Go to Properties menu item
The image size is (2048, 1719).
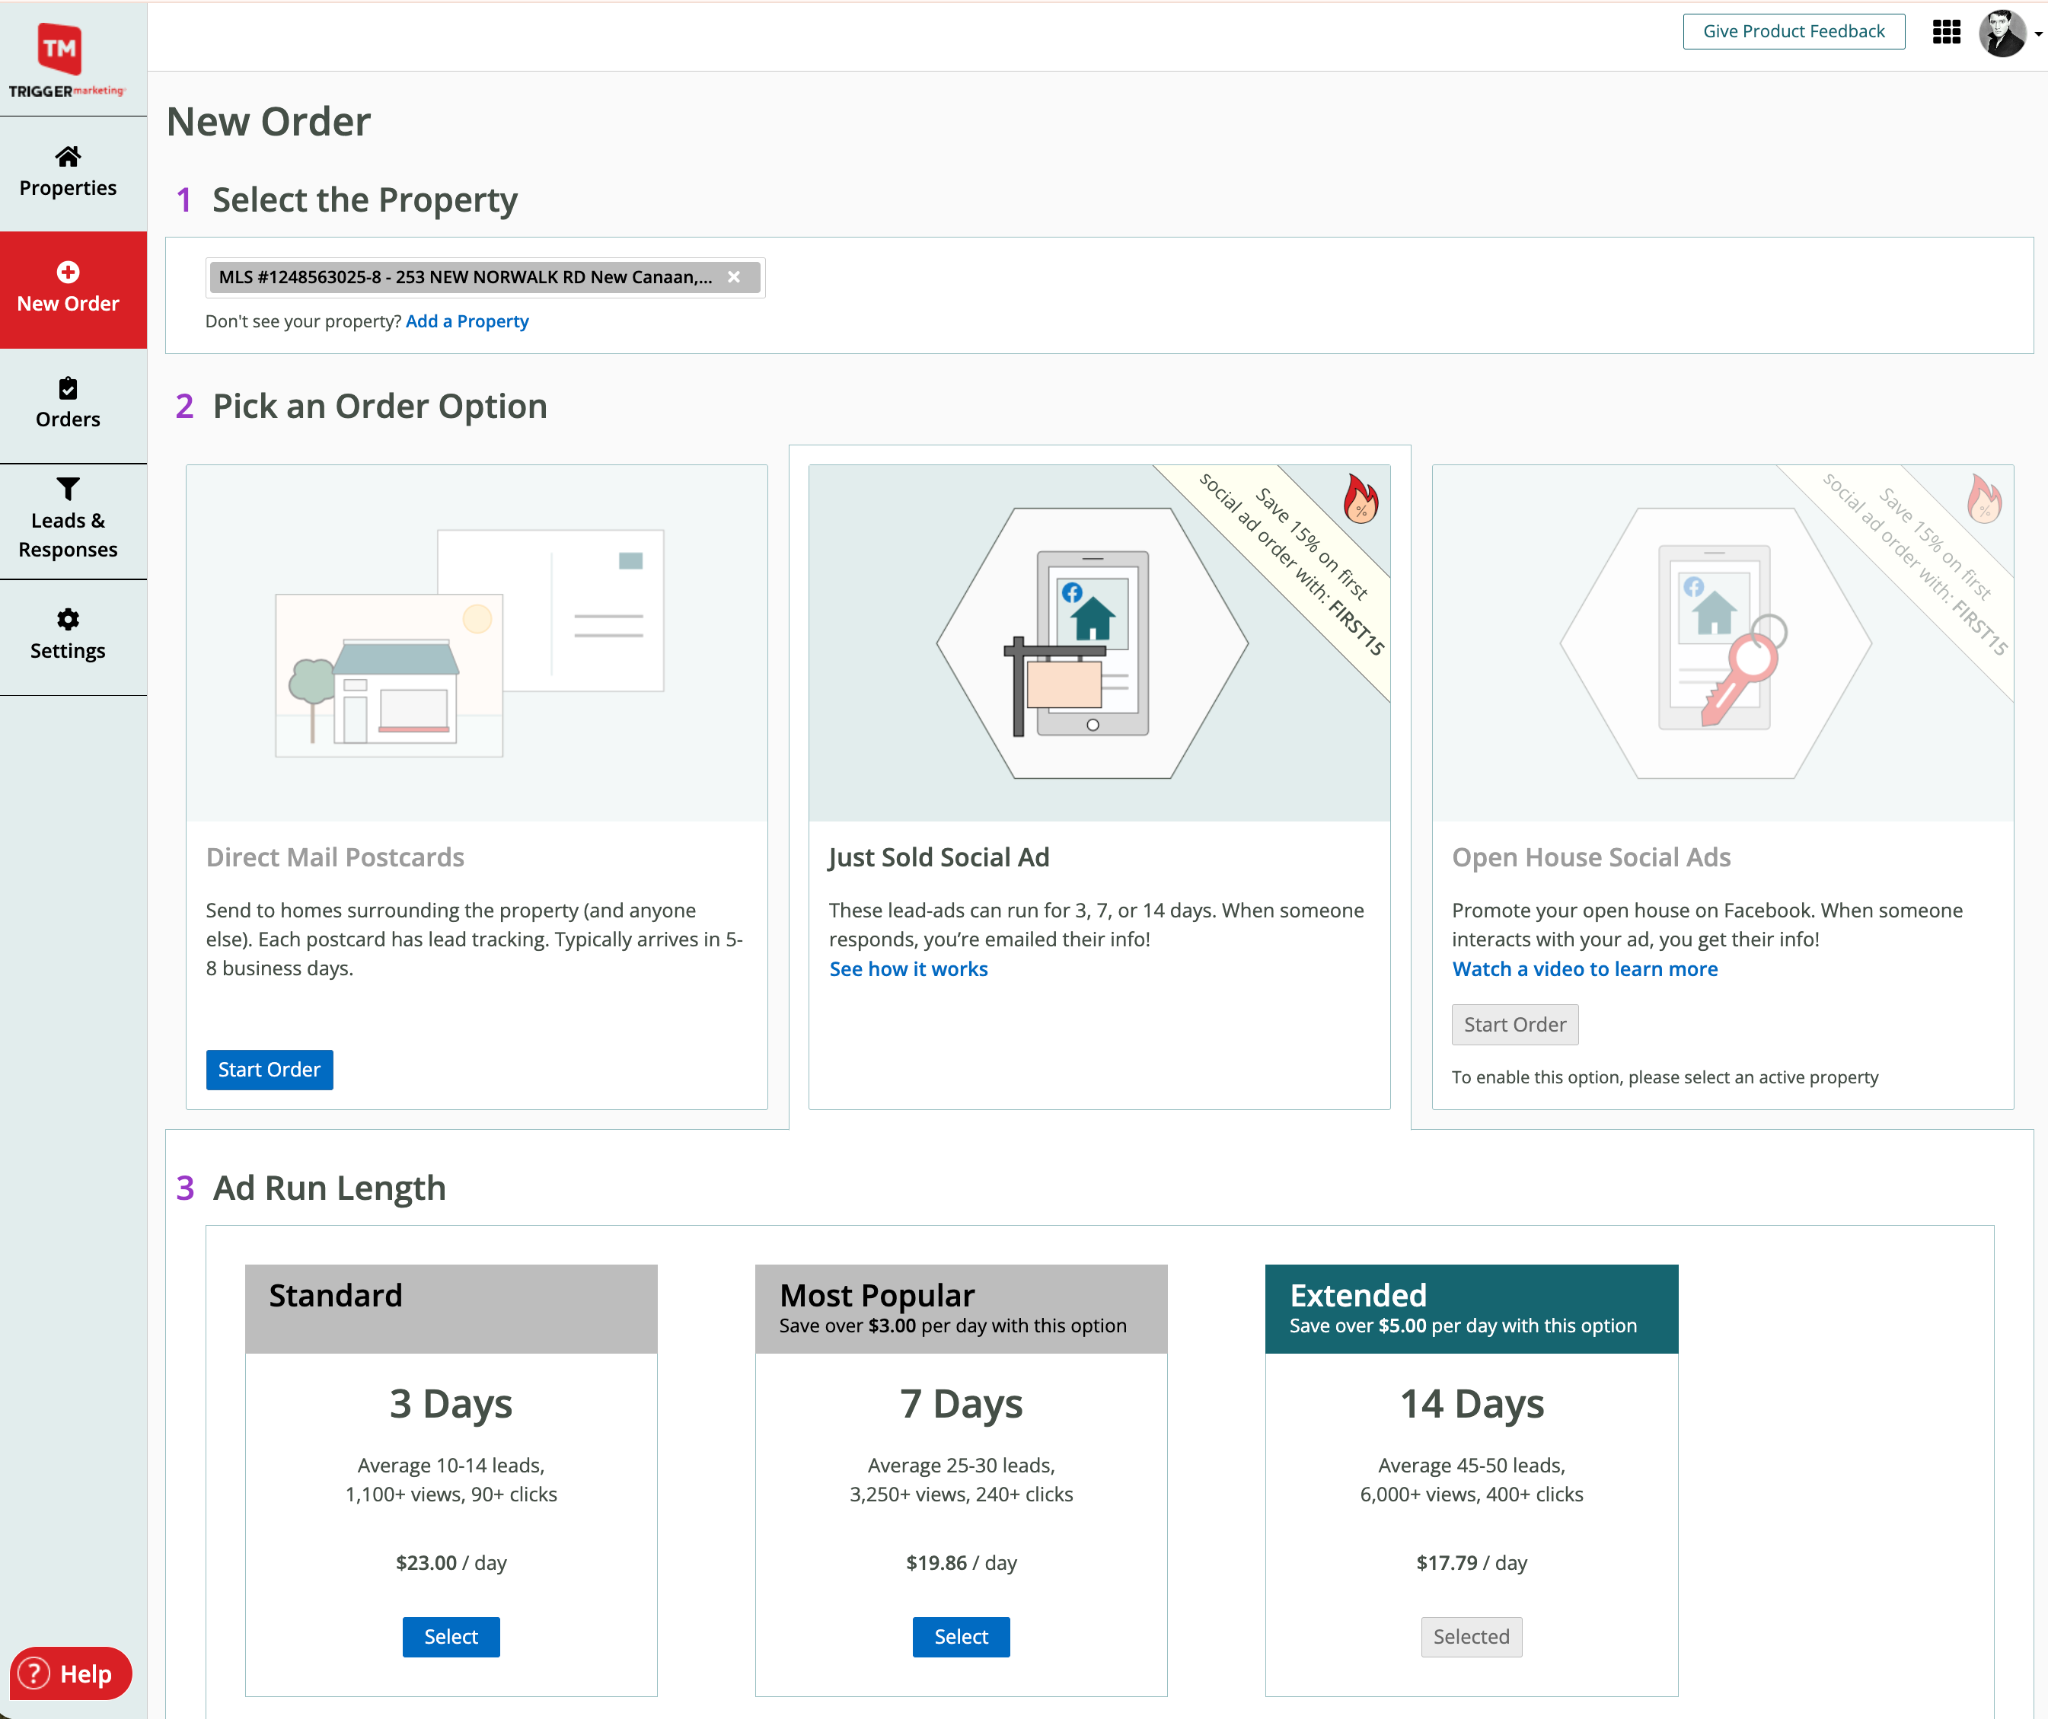[x=73, y=174]
